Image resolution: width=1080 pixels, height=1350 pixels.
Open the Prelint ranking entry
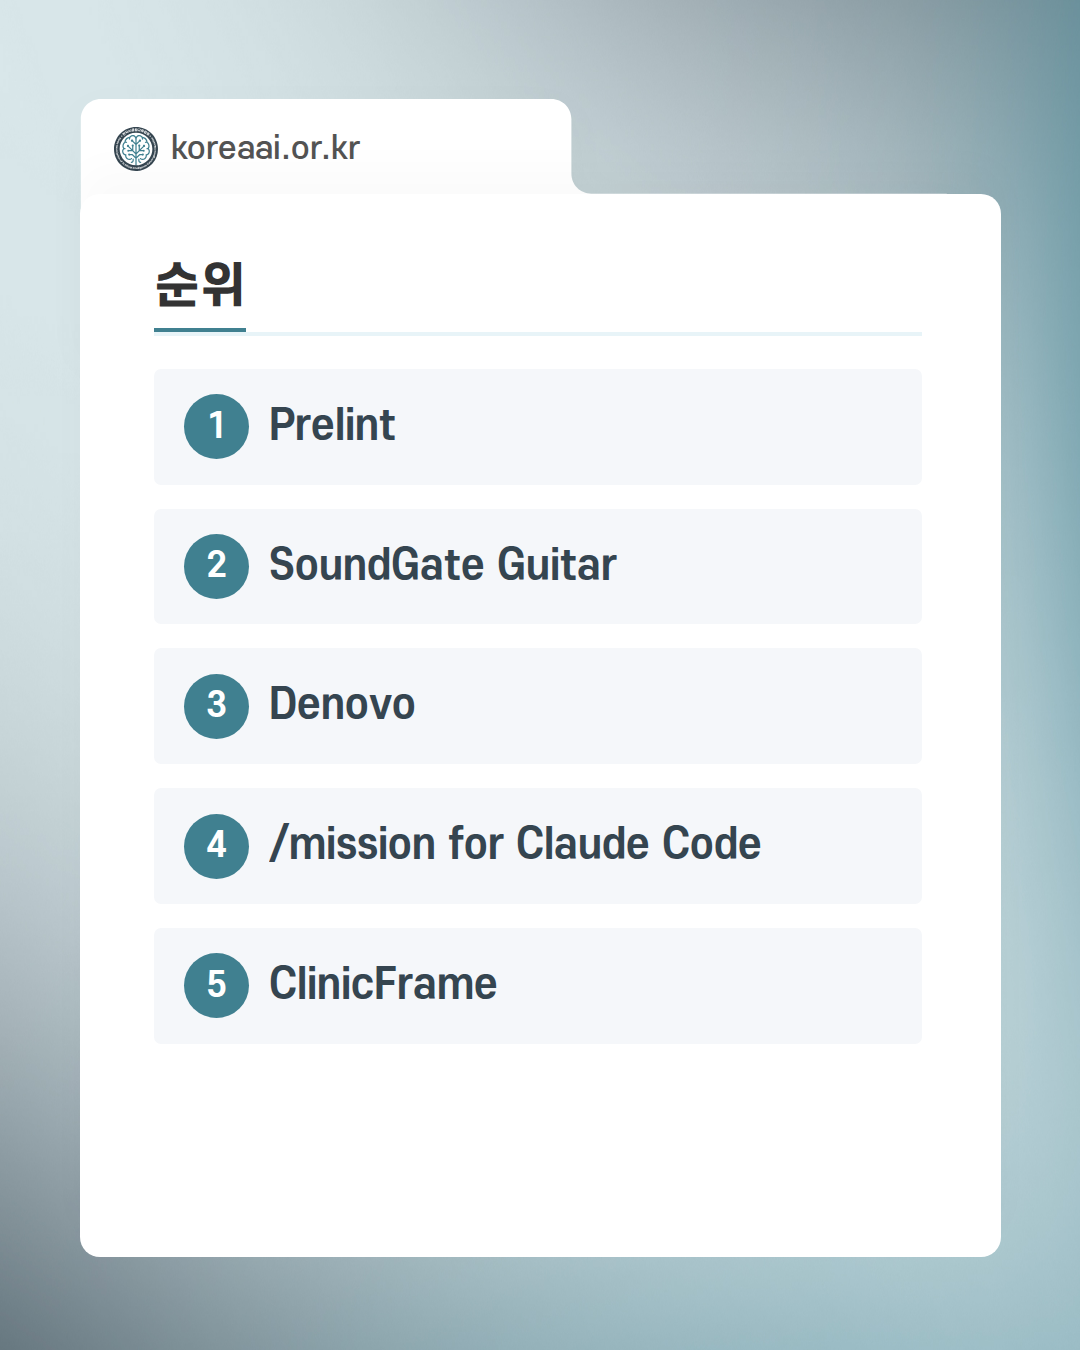click(332, 425)
